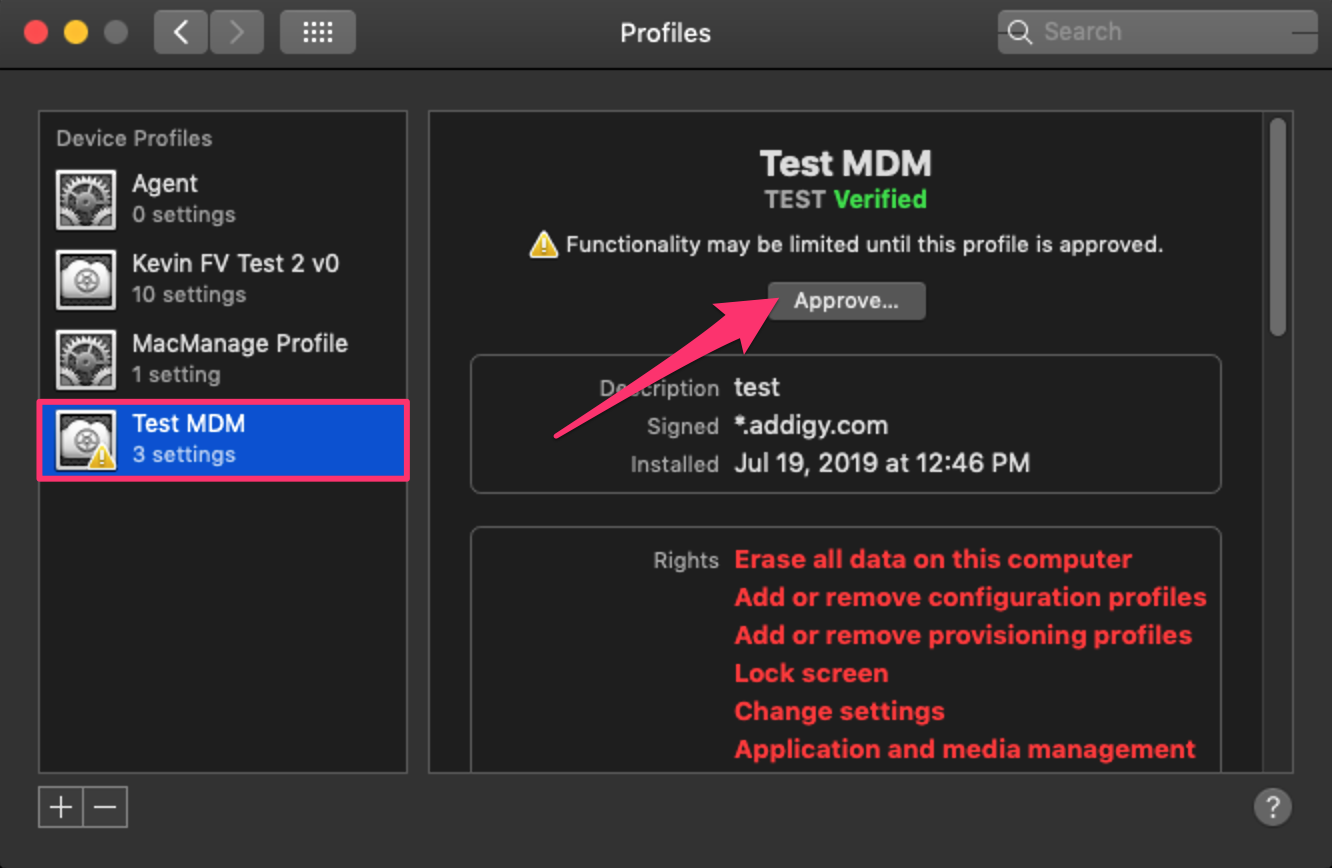Open help with the question mark button
The image size is (1332, 868).
(x=1273, y=806)
